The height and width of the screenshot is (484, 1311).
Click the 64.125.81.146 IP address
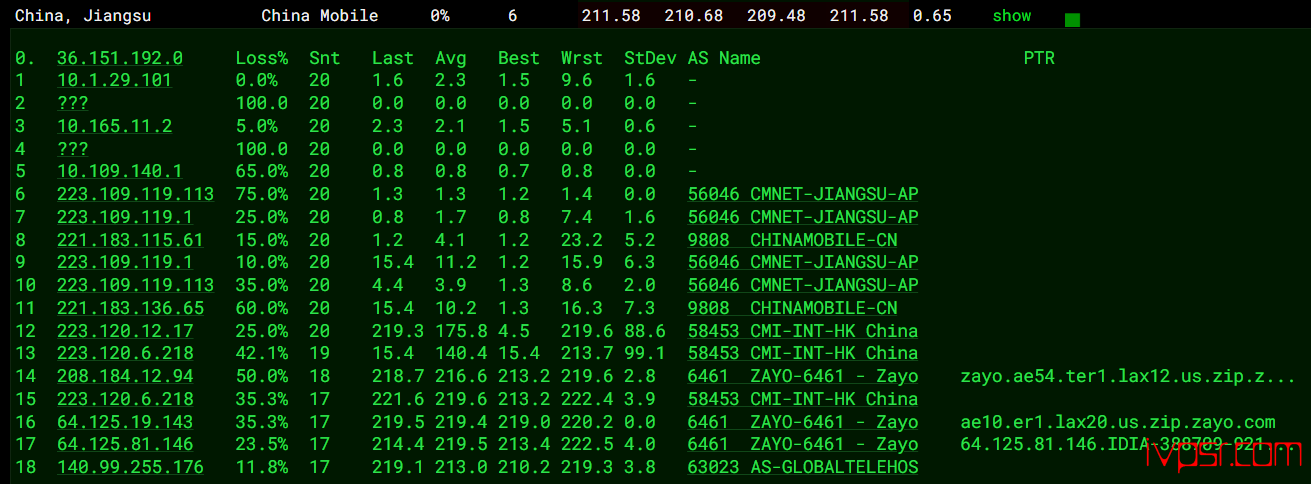pyautogui.click(x=125, y=444)
